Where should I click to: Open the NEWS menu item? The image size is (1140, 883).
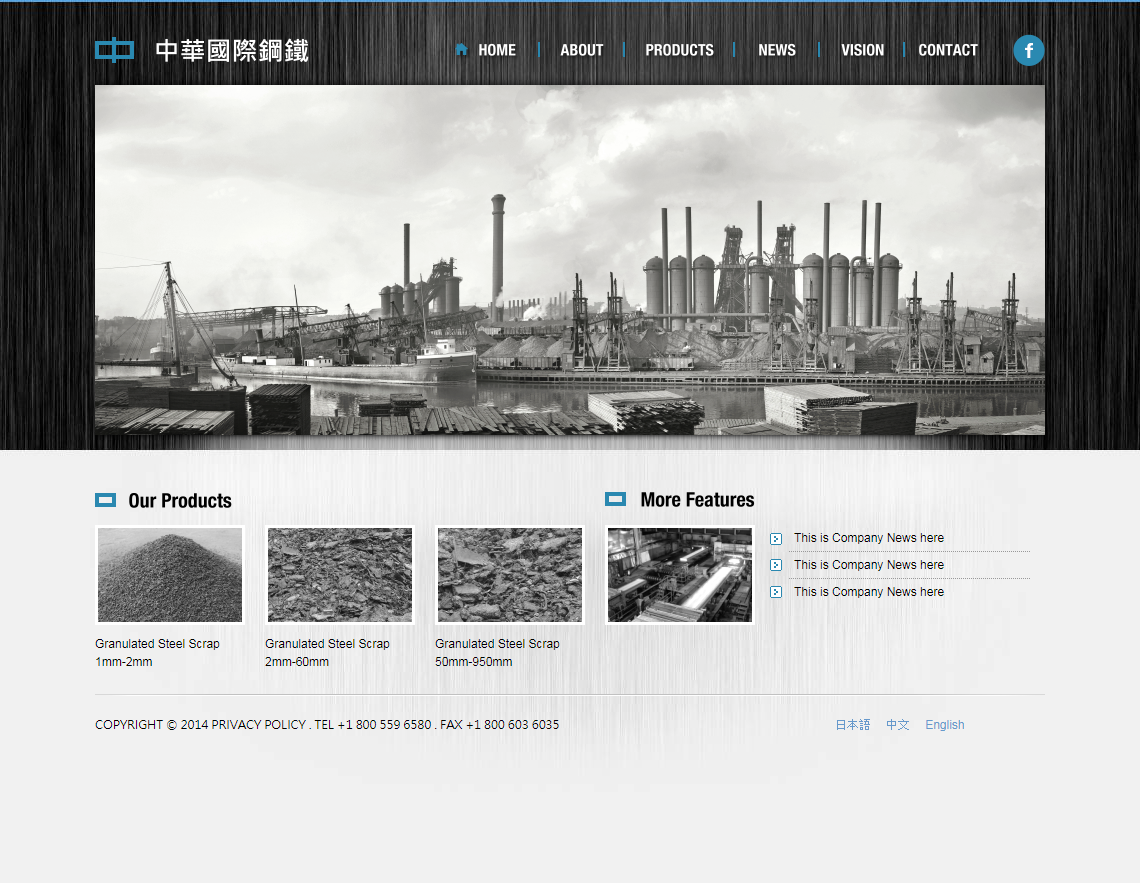coord(777,50)
